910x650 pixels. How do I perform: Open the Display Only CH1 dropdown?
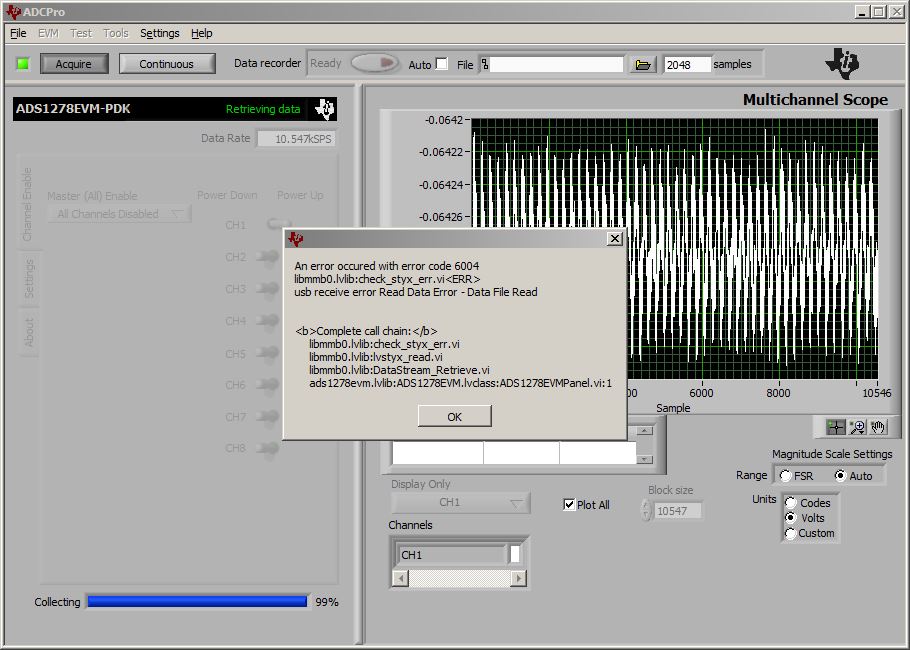point(459,503)
